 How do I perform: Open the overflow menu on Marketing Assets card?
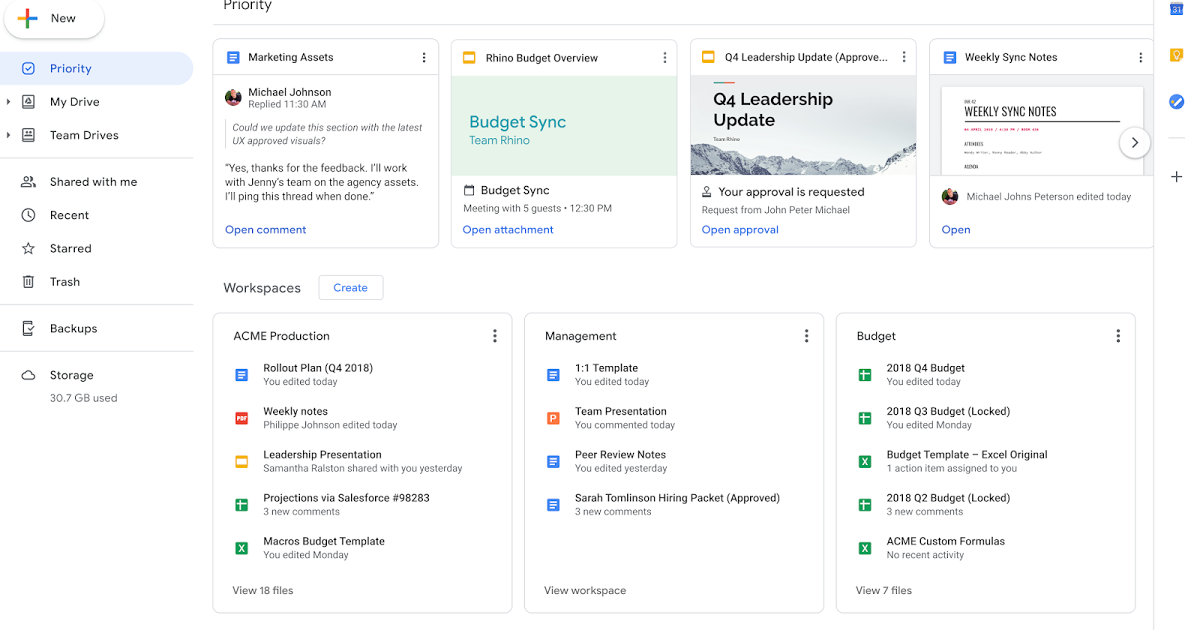tap(424, 57)
